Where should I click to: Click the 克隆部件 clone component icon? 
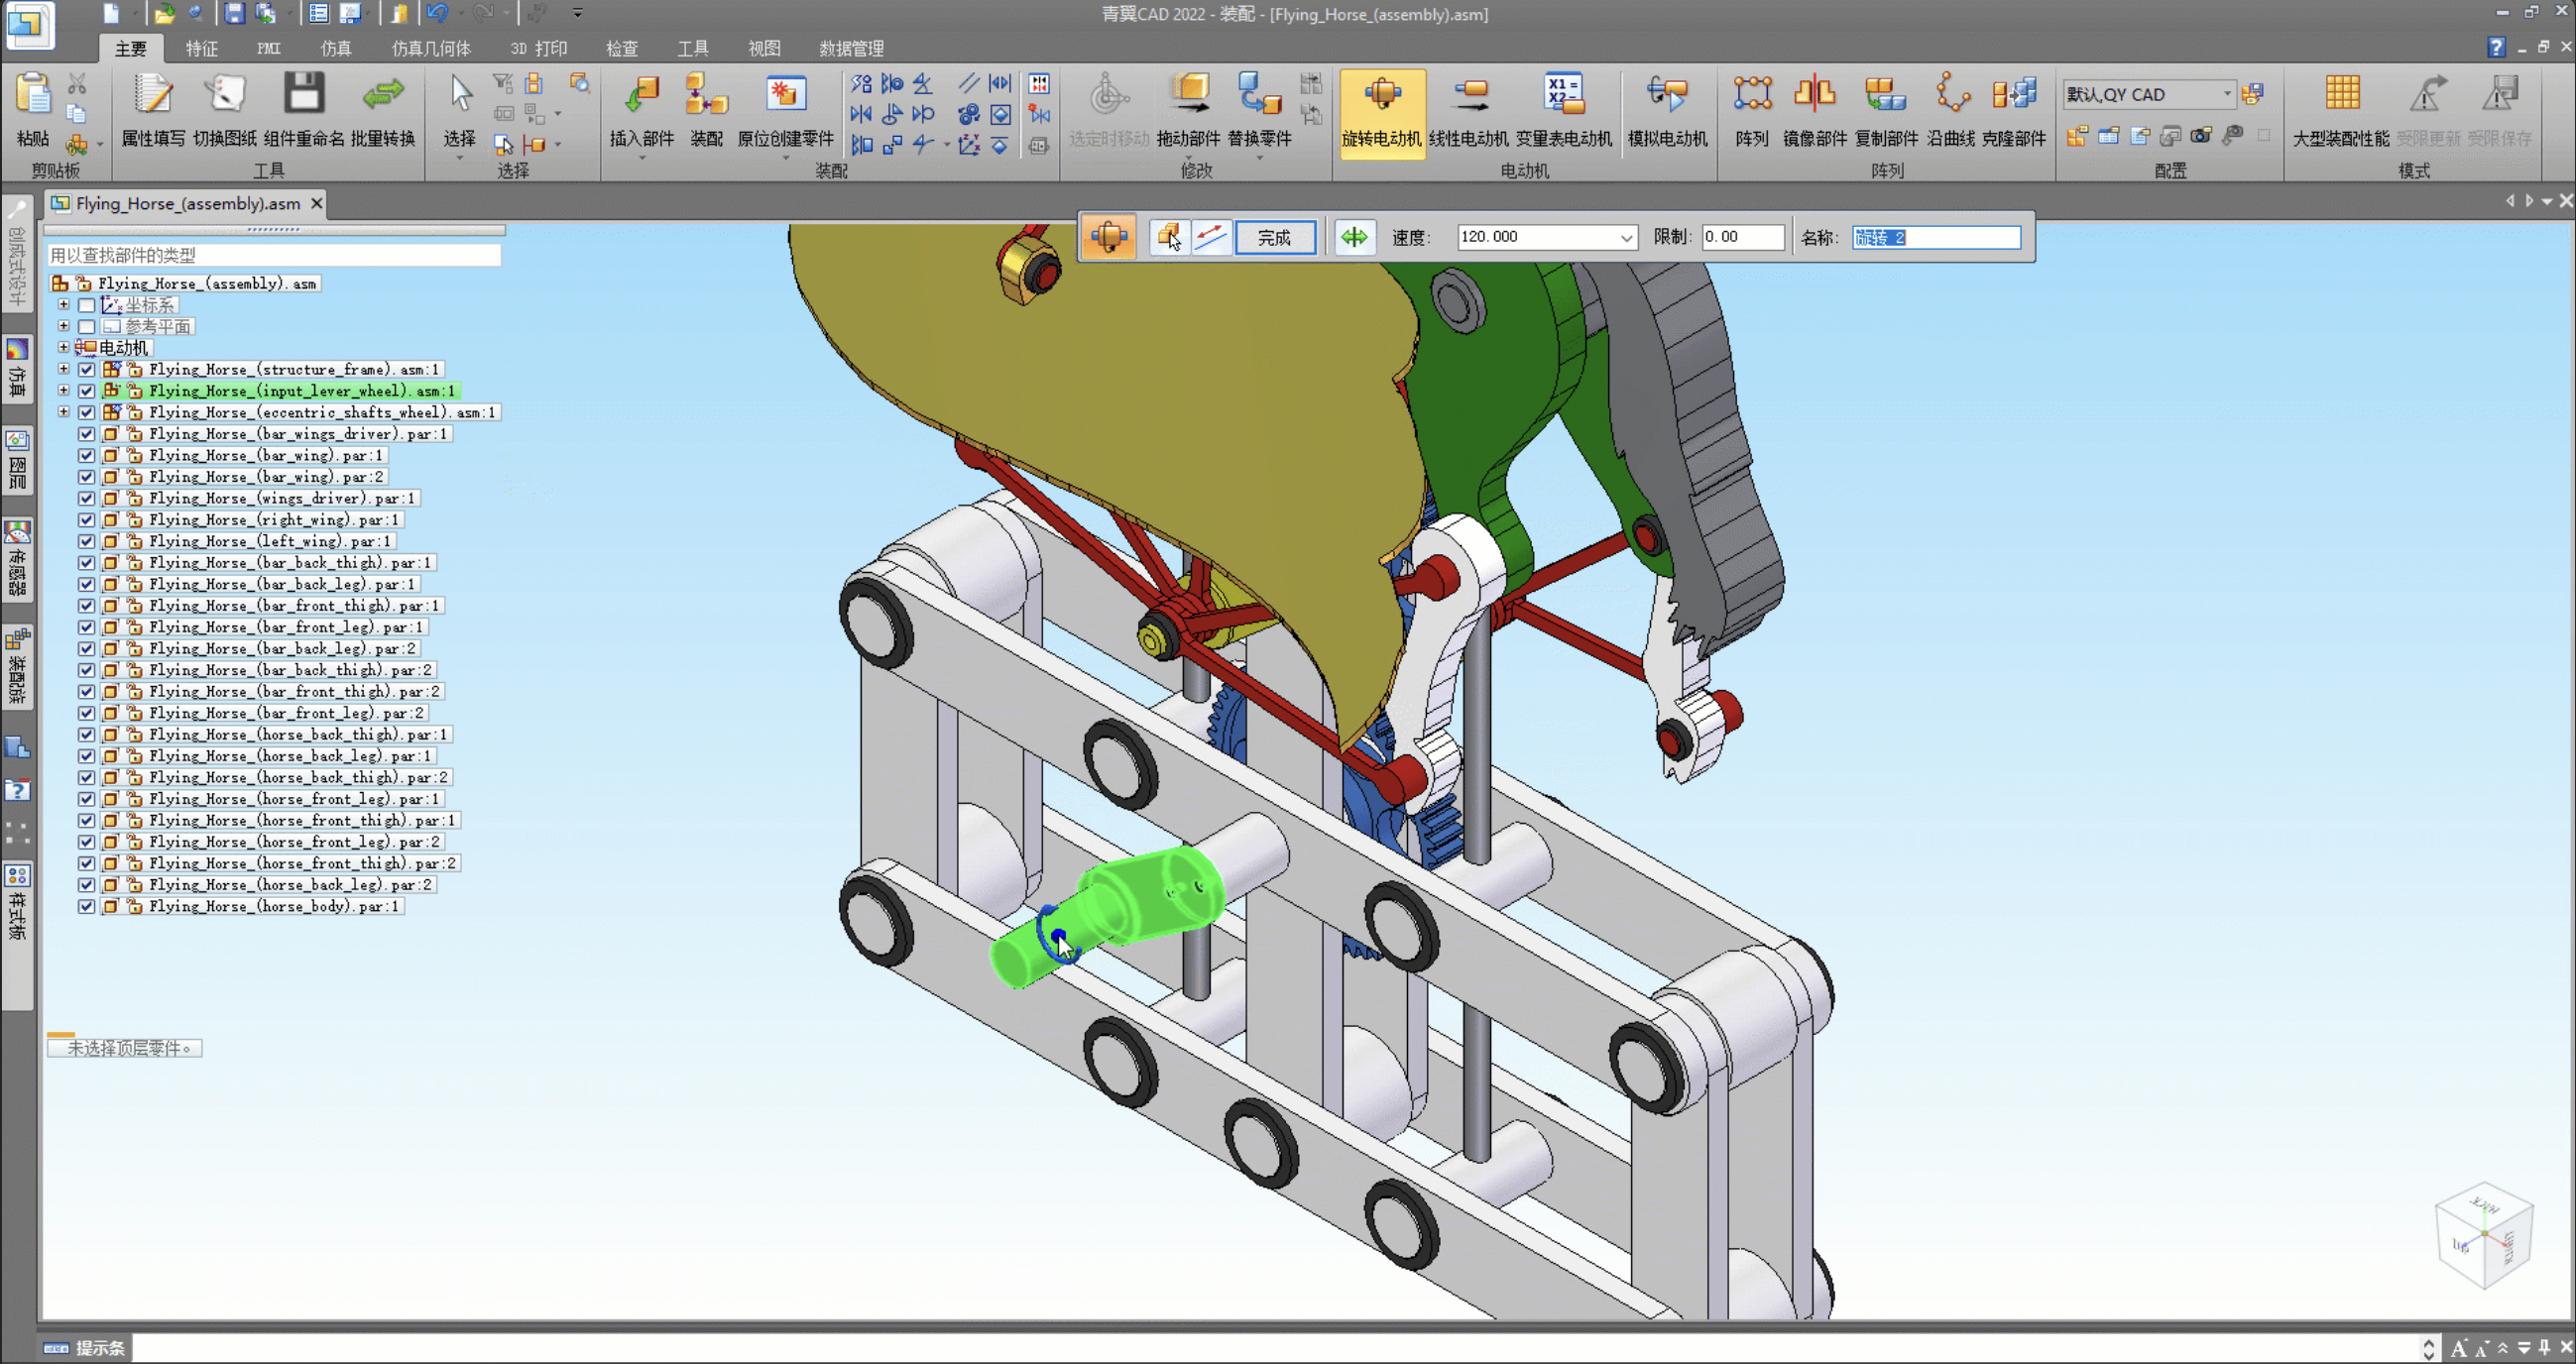tap(2014, 110)
